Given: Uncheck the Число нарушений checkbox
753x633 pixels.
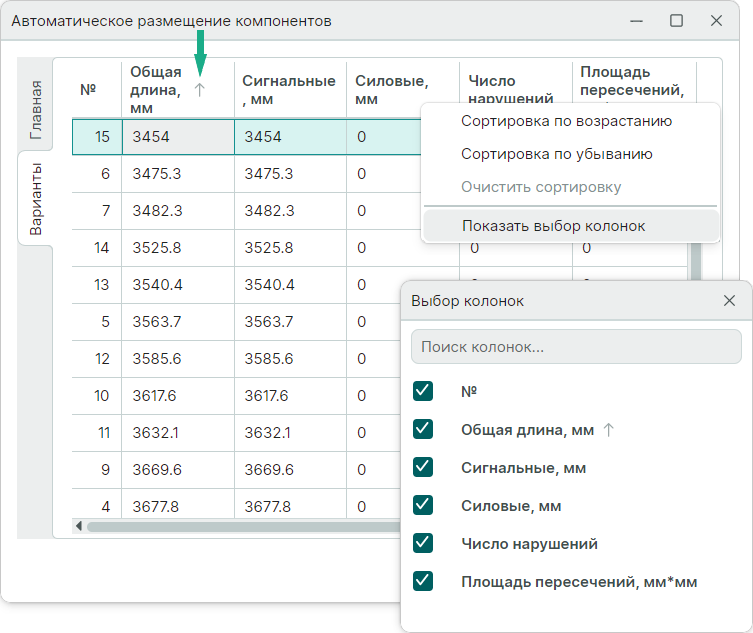Looking at the screenshot, I should coord(423,543).
